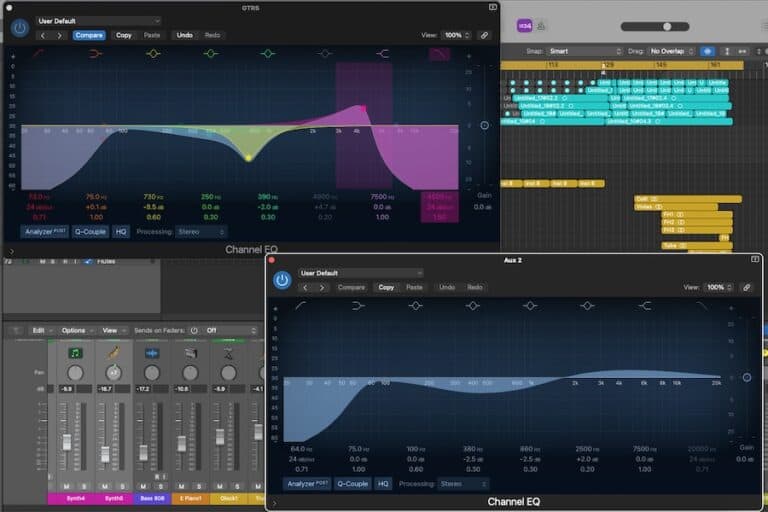Click the link icon in Aux 2 EQ header
Viewport: 768px width, 512px height.
click(746, 288)
